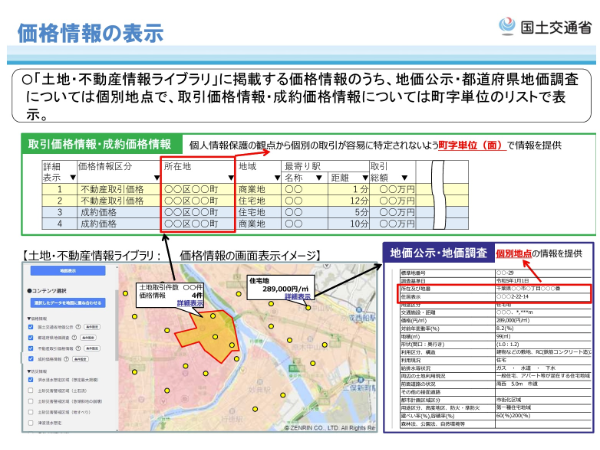Image resolution: width=600 pixels, height=450 pixels.
Task: Select the 地価公示・地価調査 dark blue header
Action: 438,254
